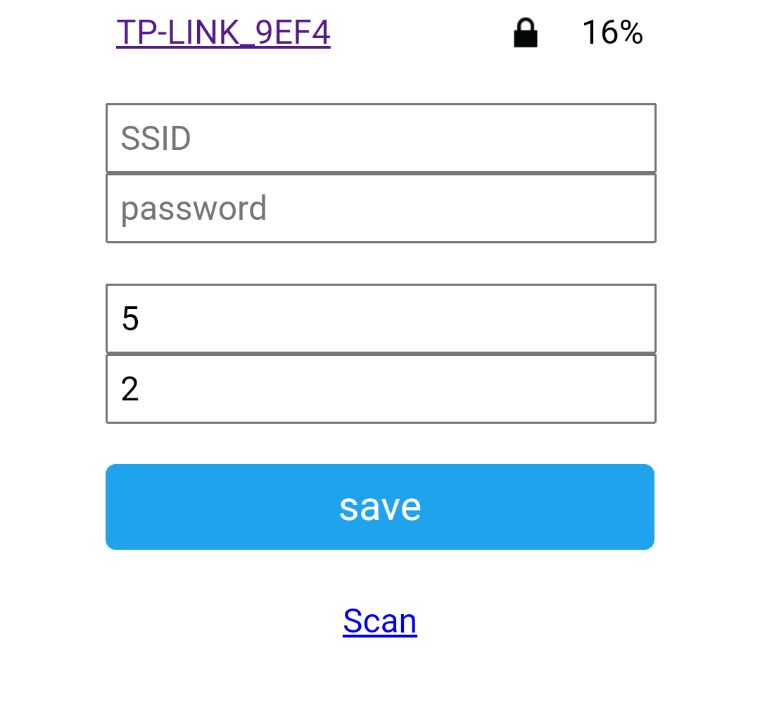Save the Wi-Fi configuration
760x708 pixels.
click(380, 507)
